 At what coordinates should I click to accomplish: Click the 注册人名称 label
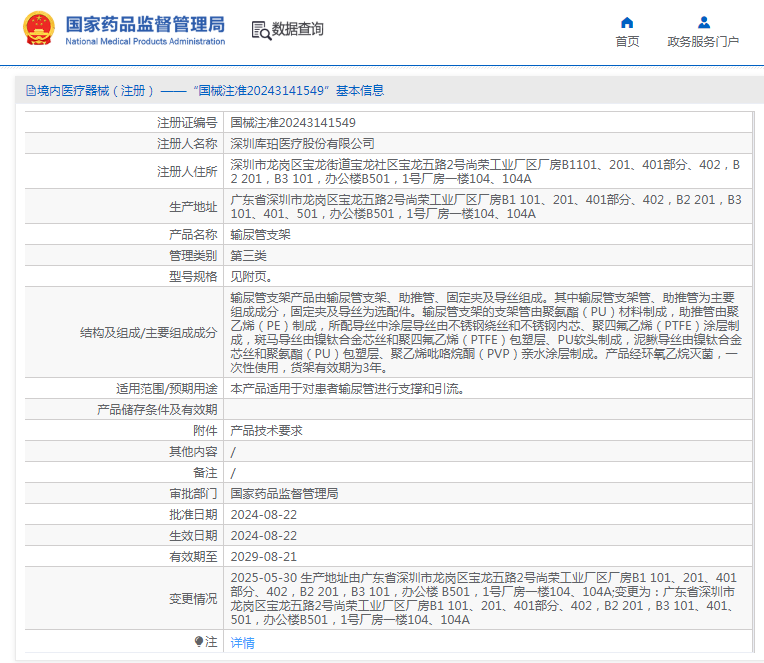pyautogui.click(x=187, y=144)
